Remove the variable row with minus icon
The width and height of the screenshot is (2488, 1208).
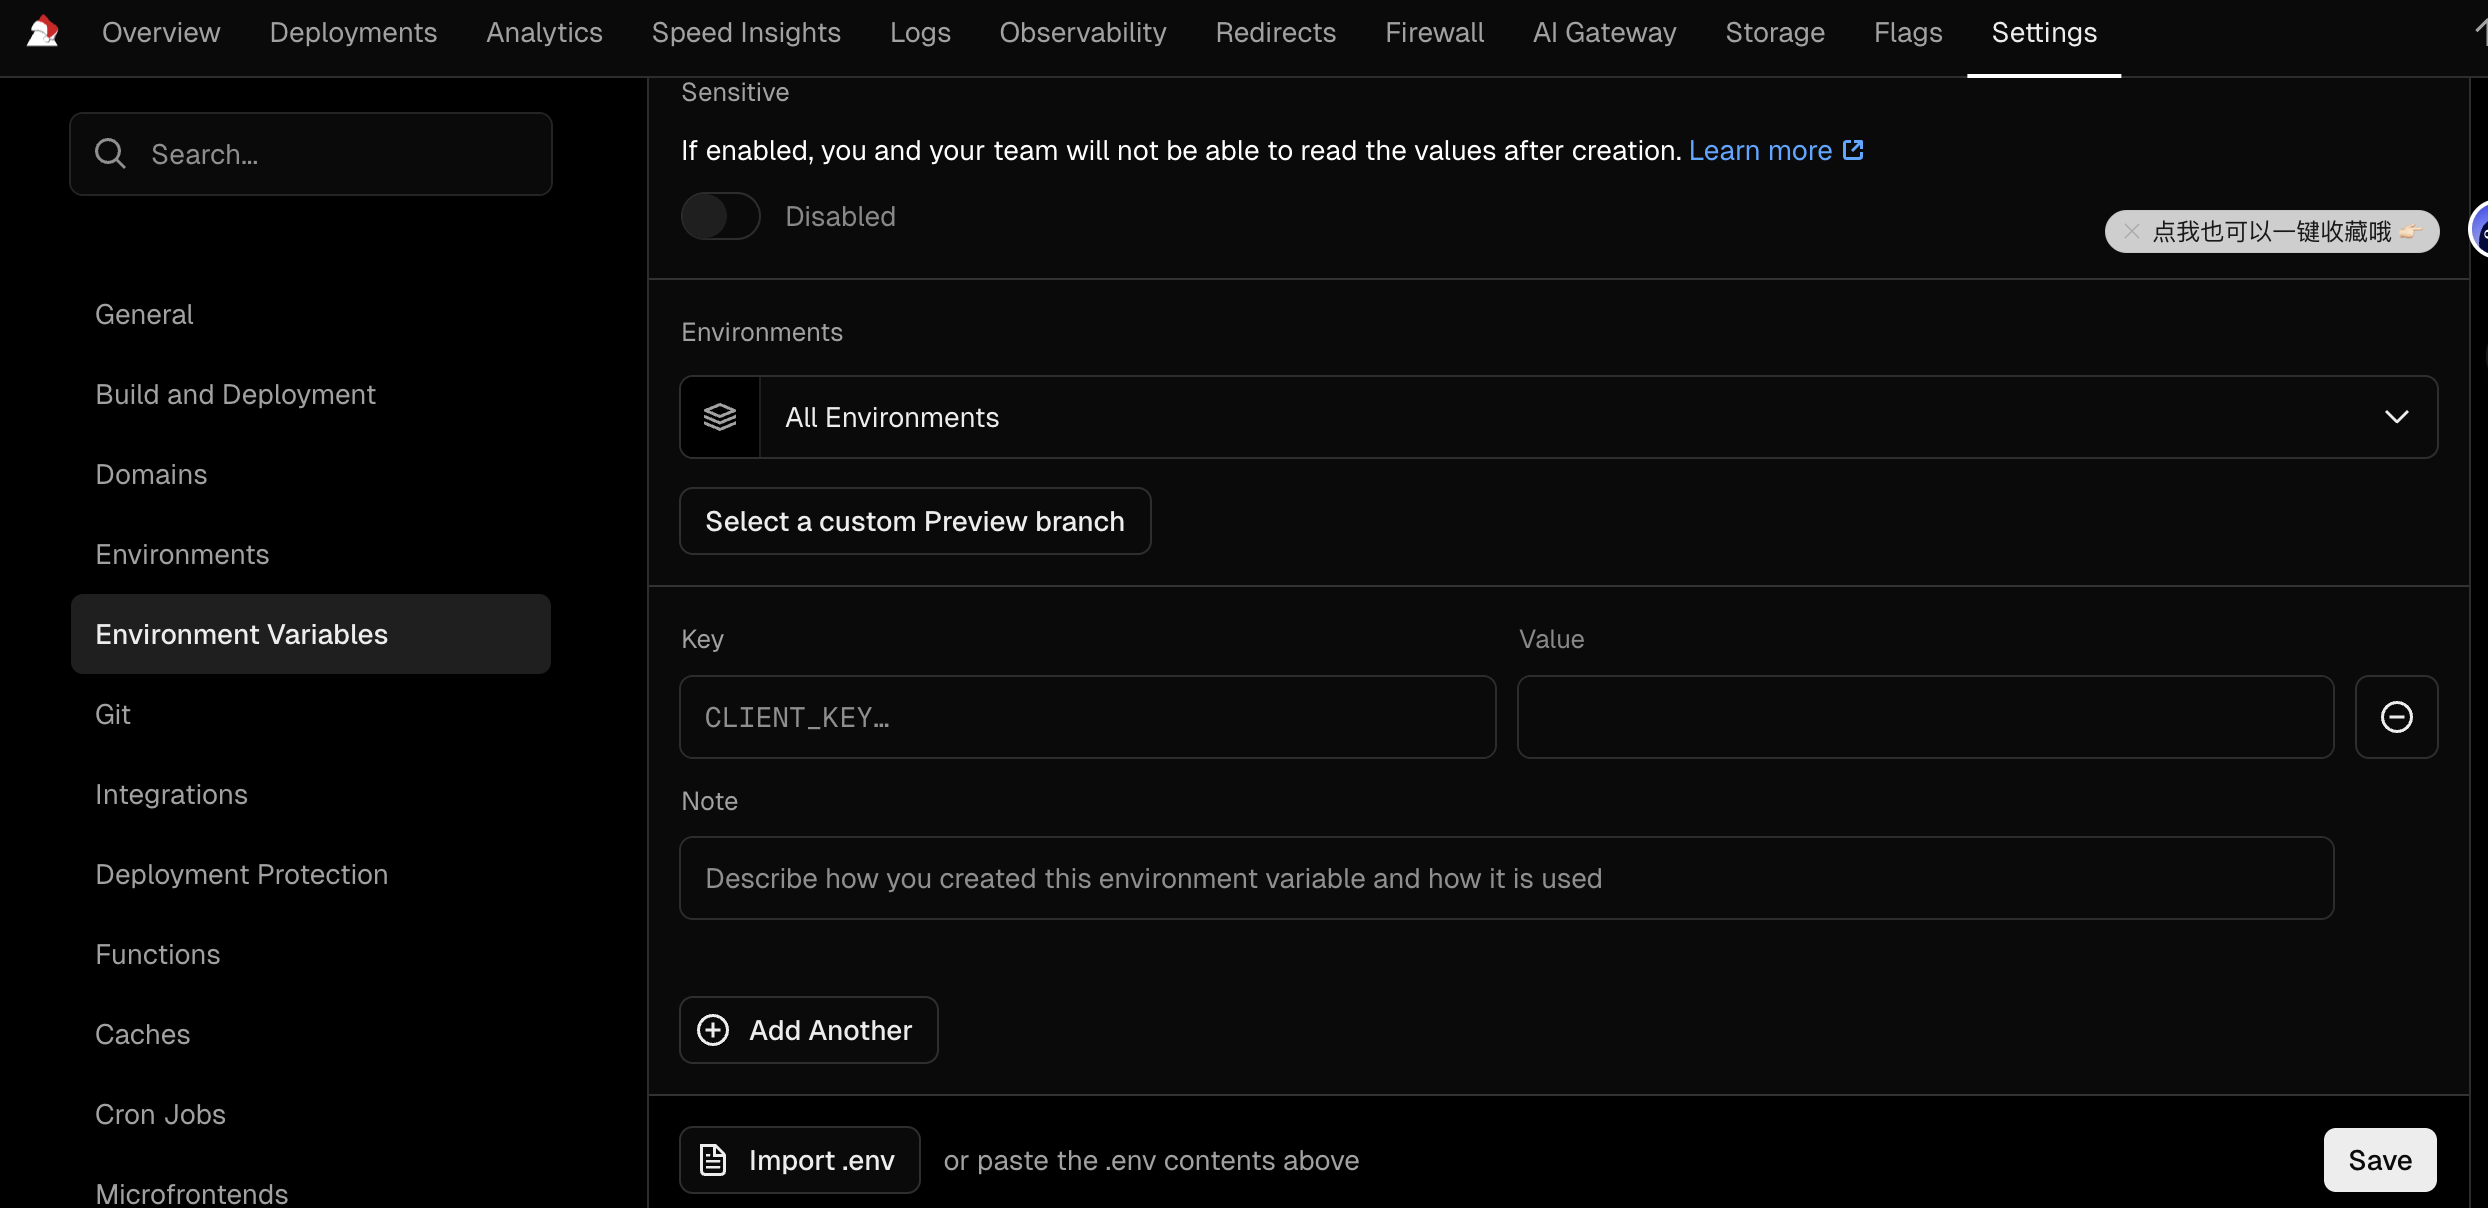[x=2396, y=717]
